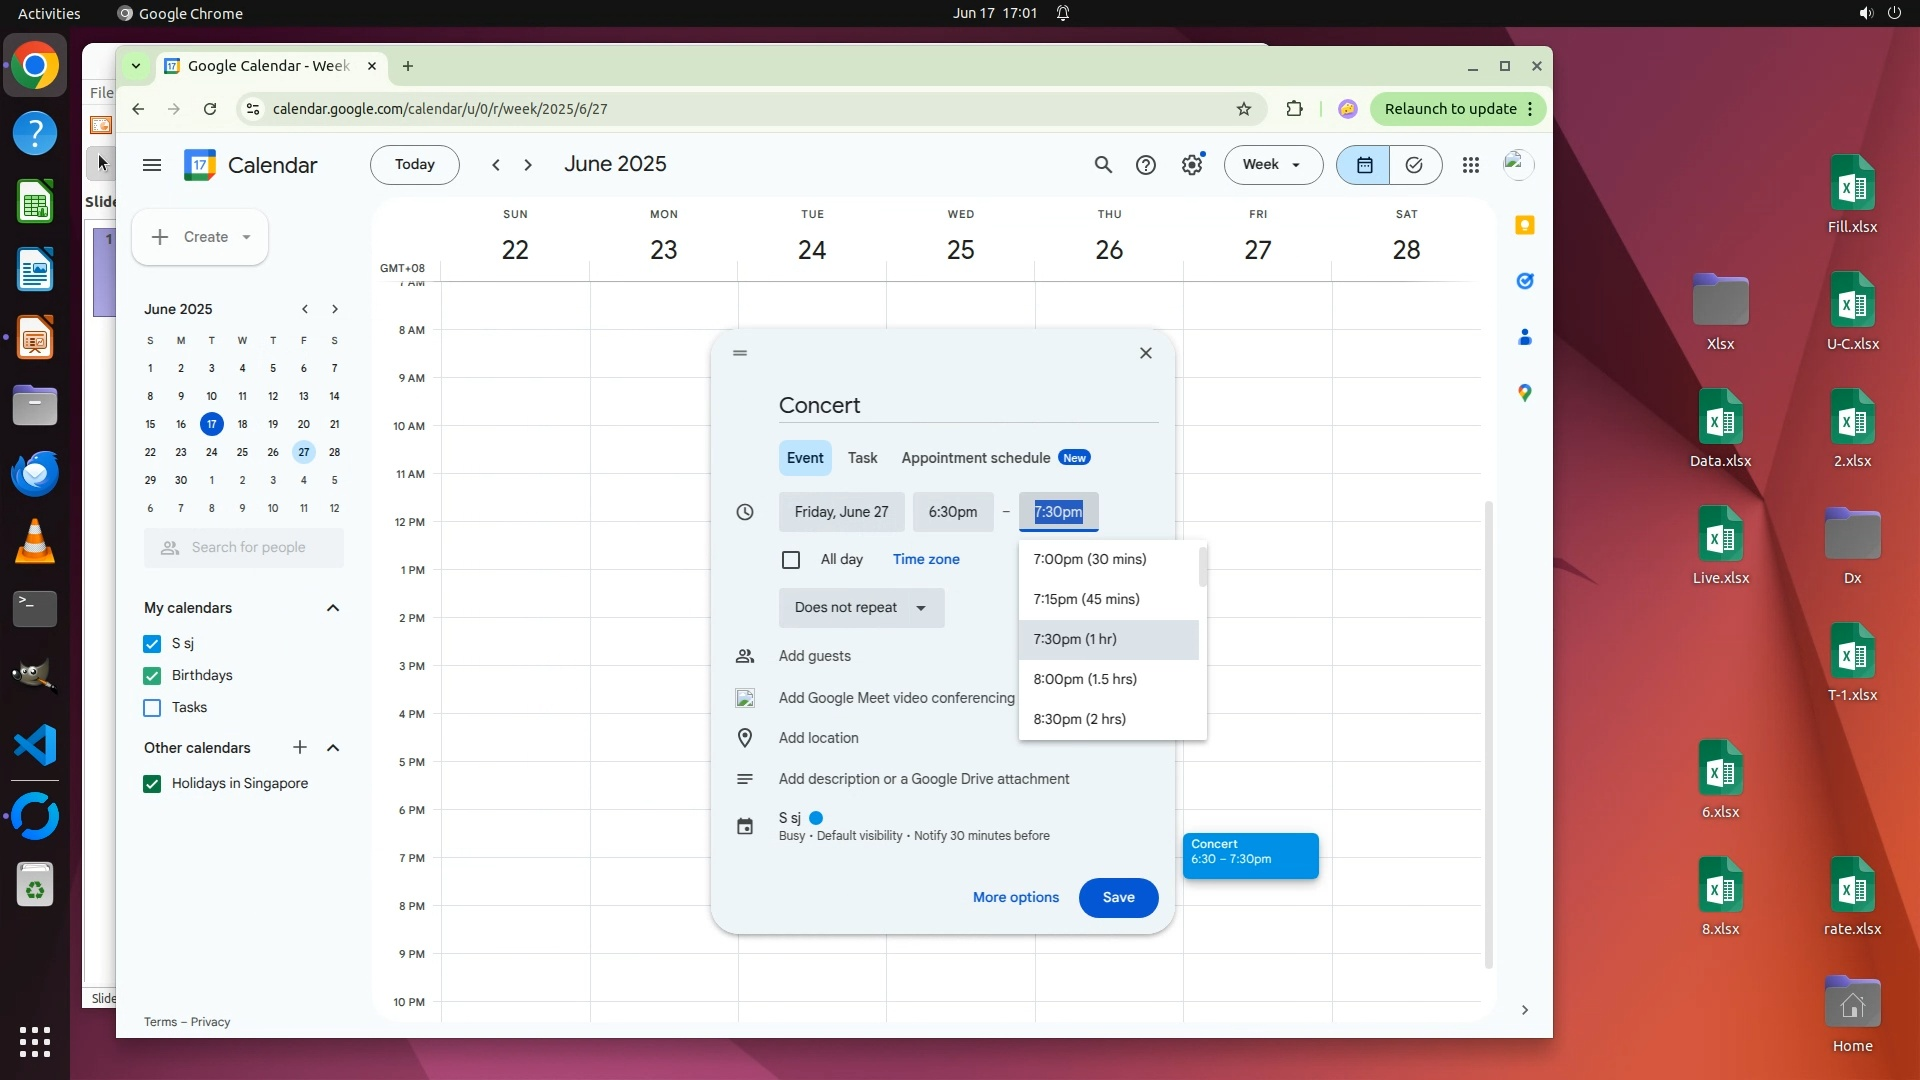This screenshot has width=1920, height=1080.
Task: Uncheck the Birthdays calendar
Action: click(x=152, y=676)
